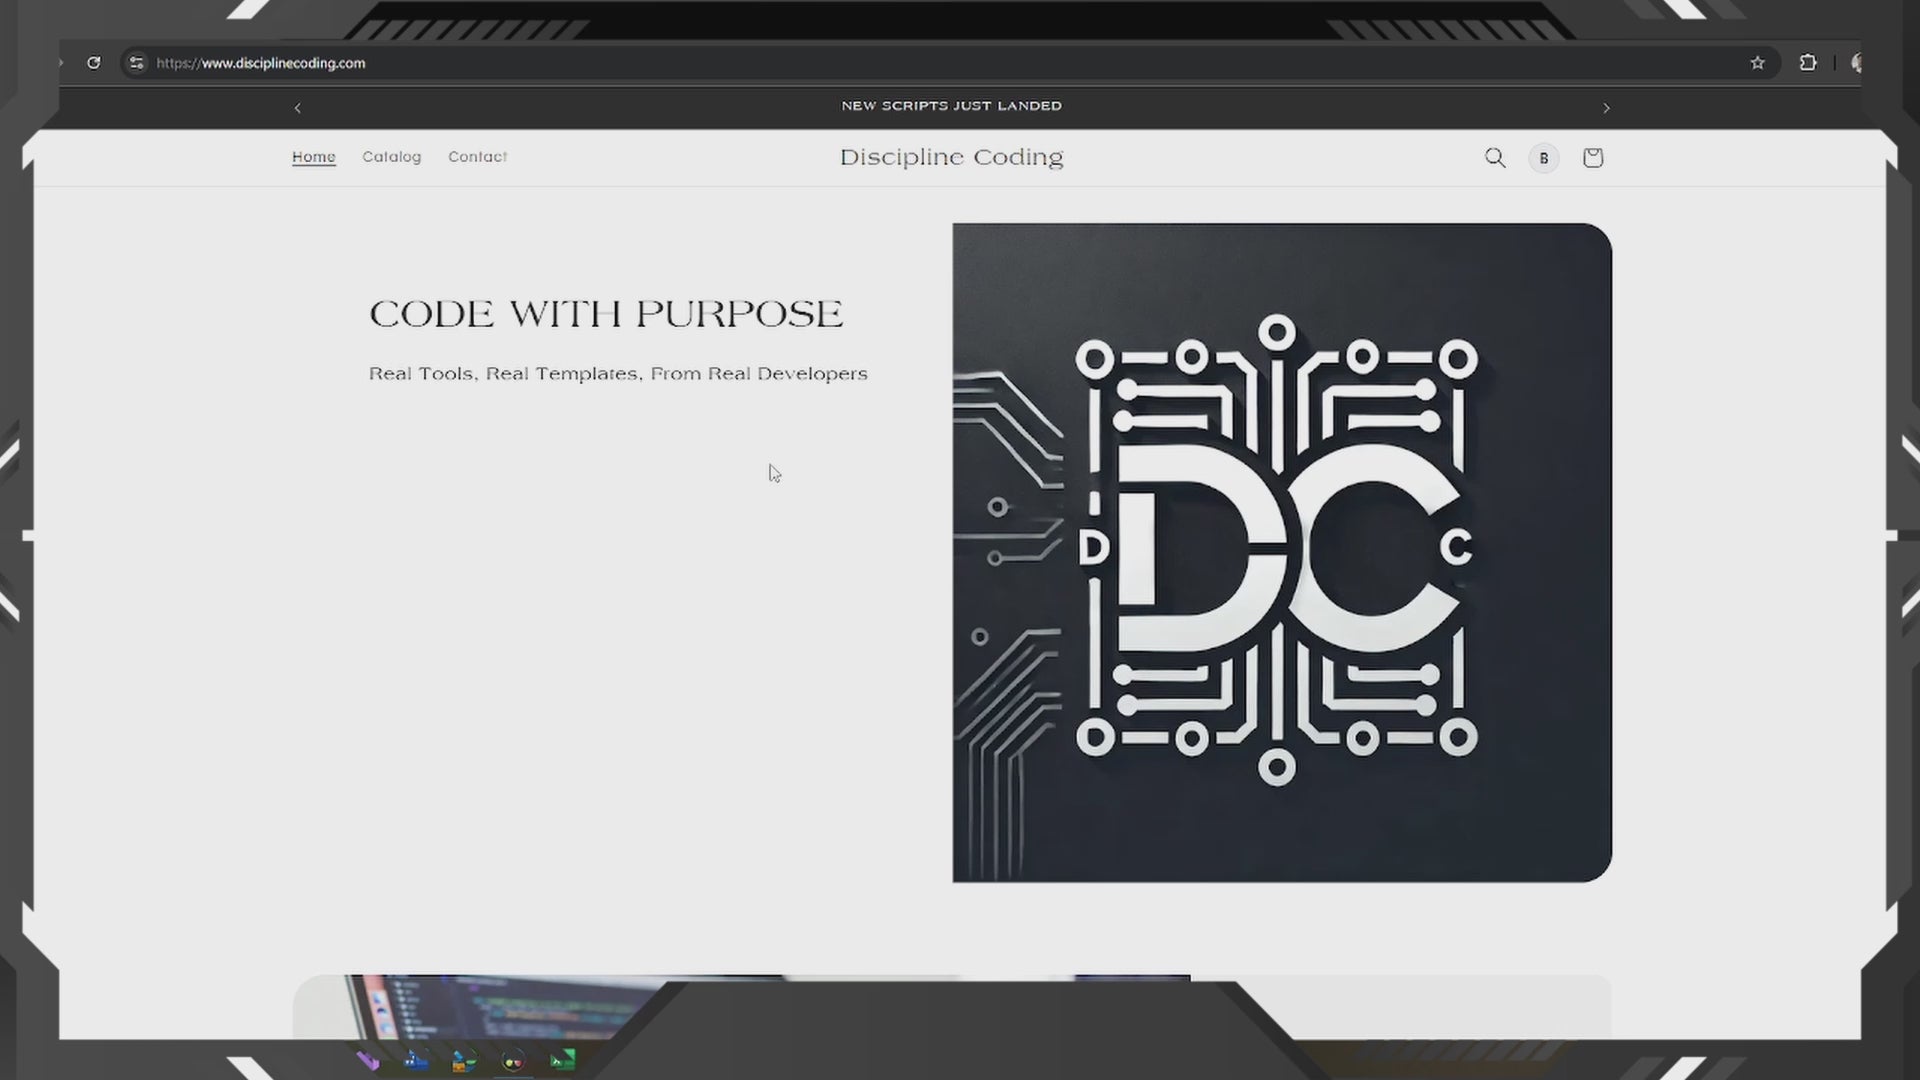This screenshot has width=1920, height=1080.
Task: Go to the Home menu item
Action: (x=314, y=157)
